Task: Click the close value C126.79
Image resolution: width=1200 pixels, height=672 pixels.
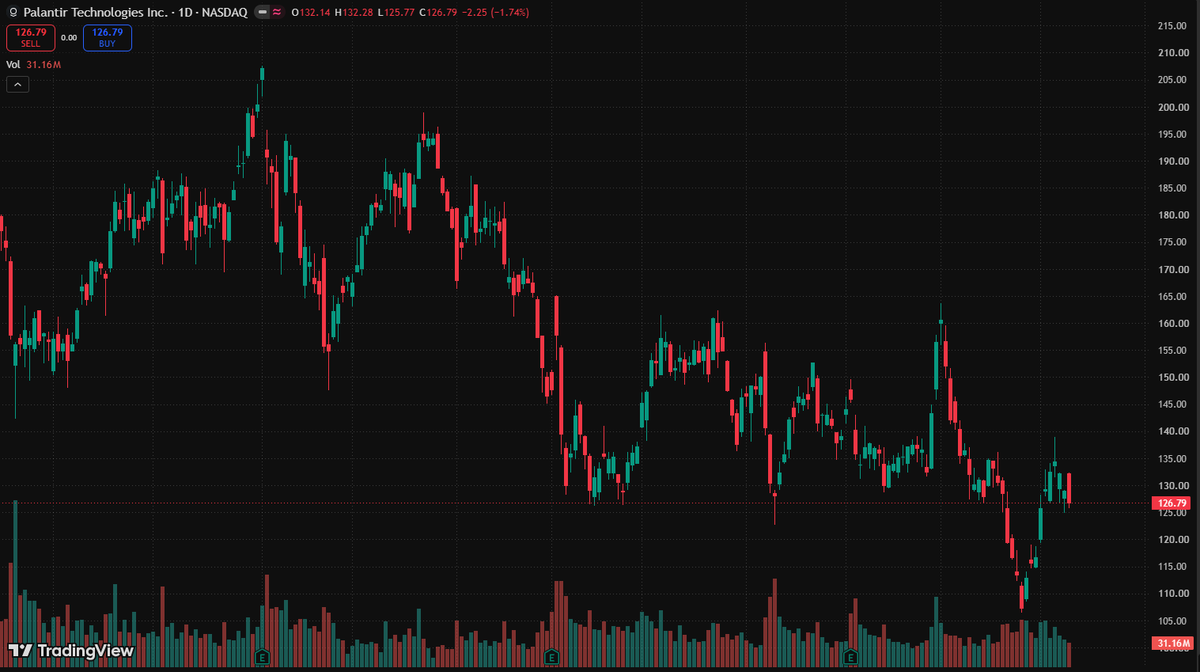Action: pyautogui.click(x=440, y=12)
